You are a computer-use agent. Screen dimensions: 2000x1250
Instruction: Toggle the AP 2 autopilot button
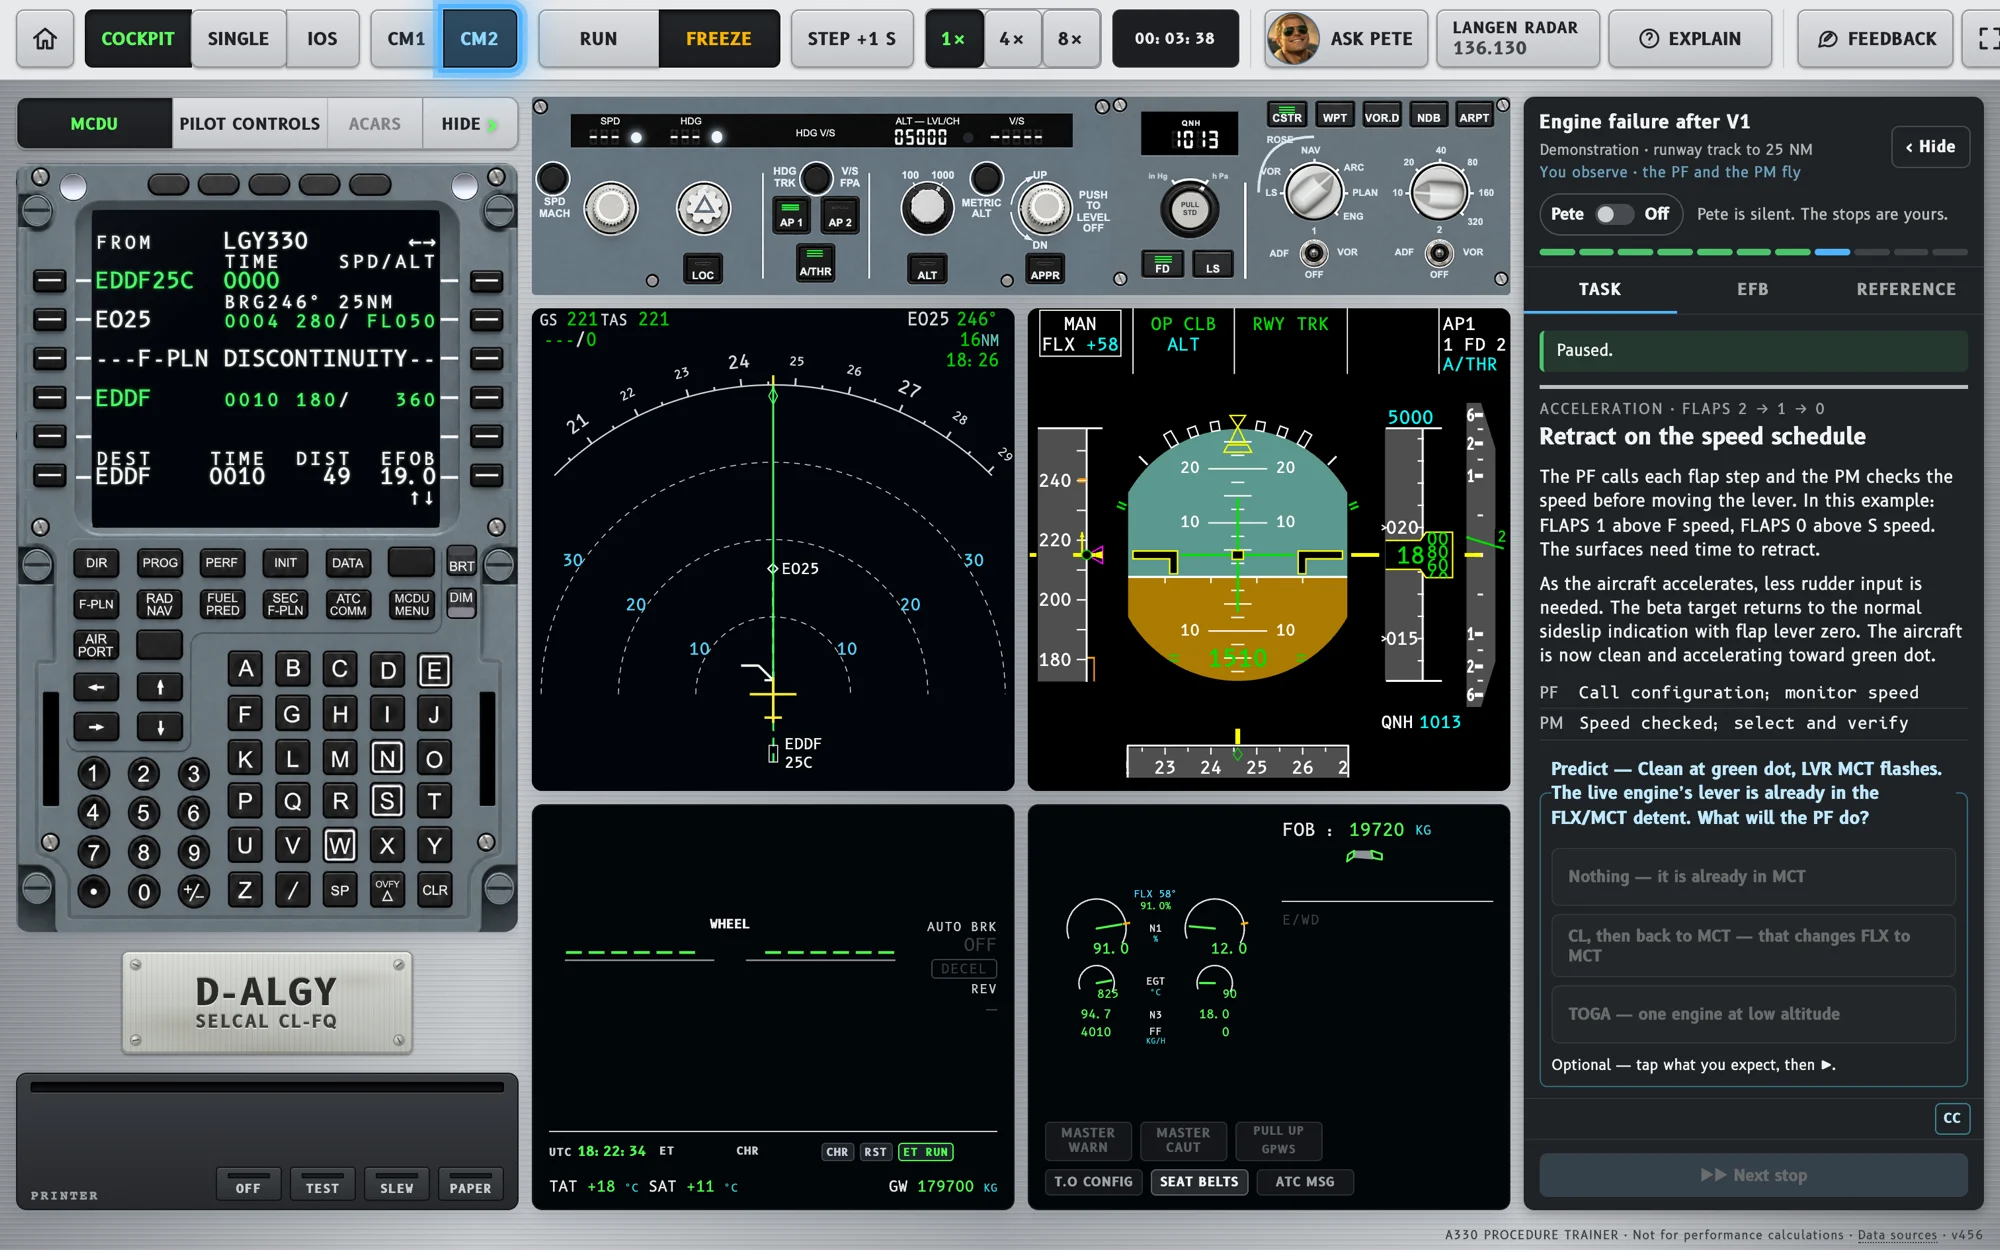[840, 216]
